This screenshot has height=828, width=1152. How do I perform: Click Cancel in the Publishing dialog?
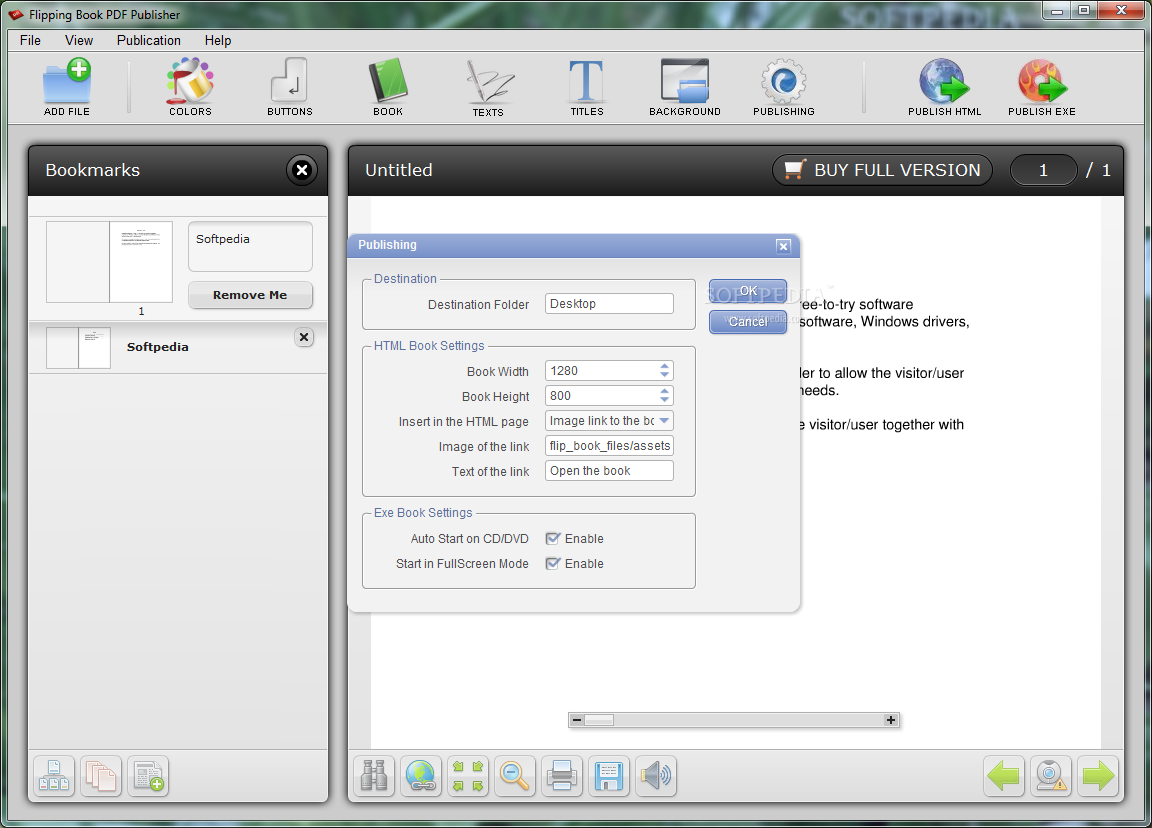click(x=748, y=322)
